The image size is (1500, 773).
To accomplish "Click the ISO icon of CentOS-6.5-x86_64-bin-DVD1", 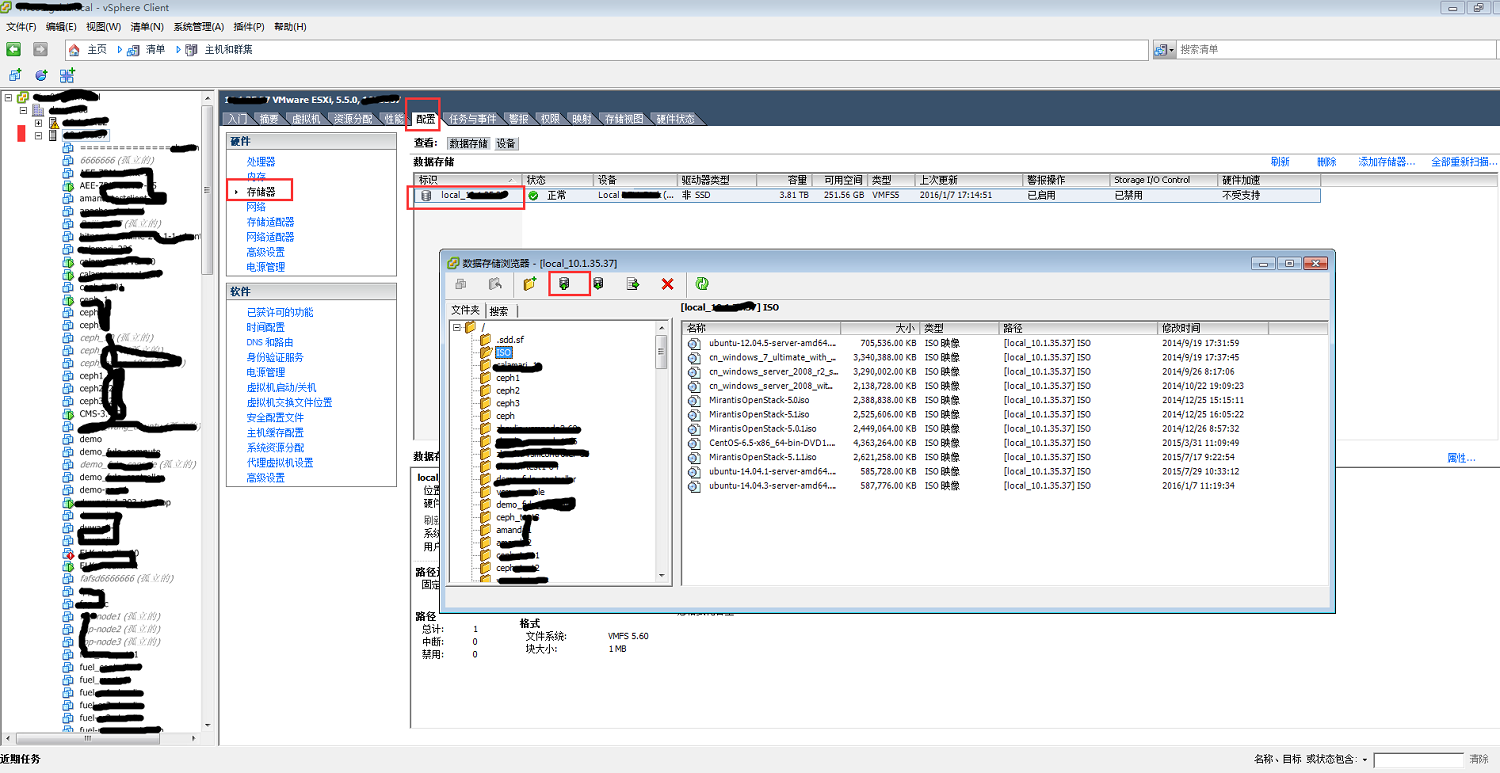I will (694, 443).
